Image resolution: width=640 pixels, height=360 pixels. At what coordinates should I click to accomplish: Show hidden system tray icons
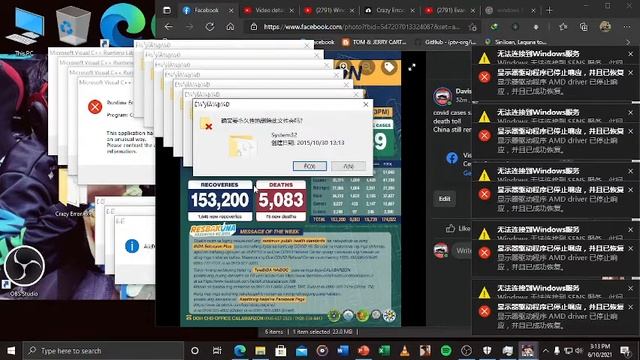(546, 351)
